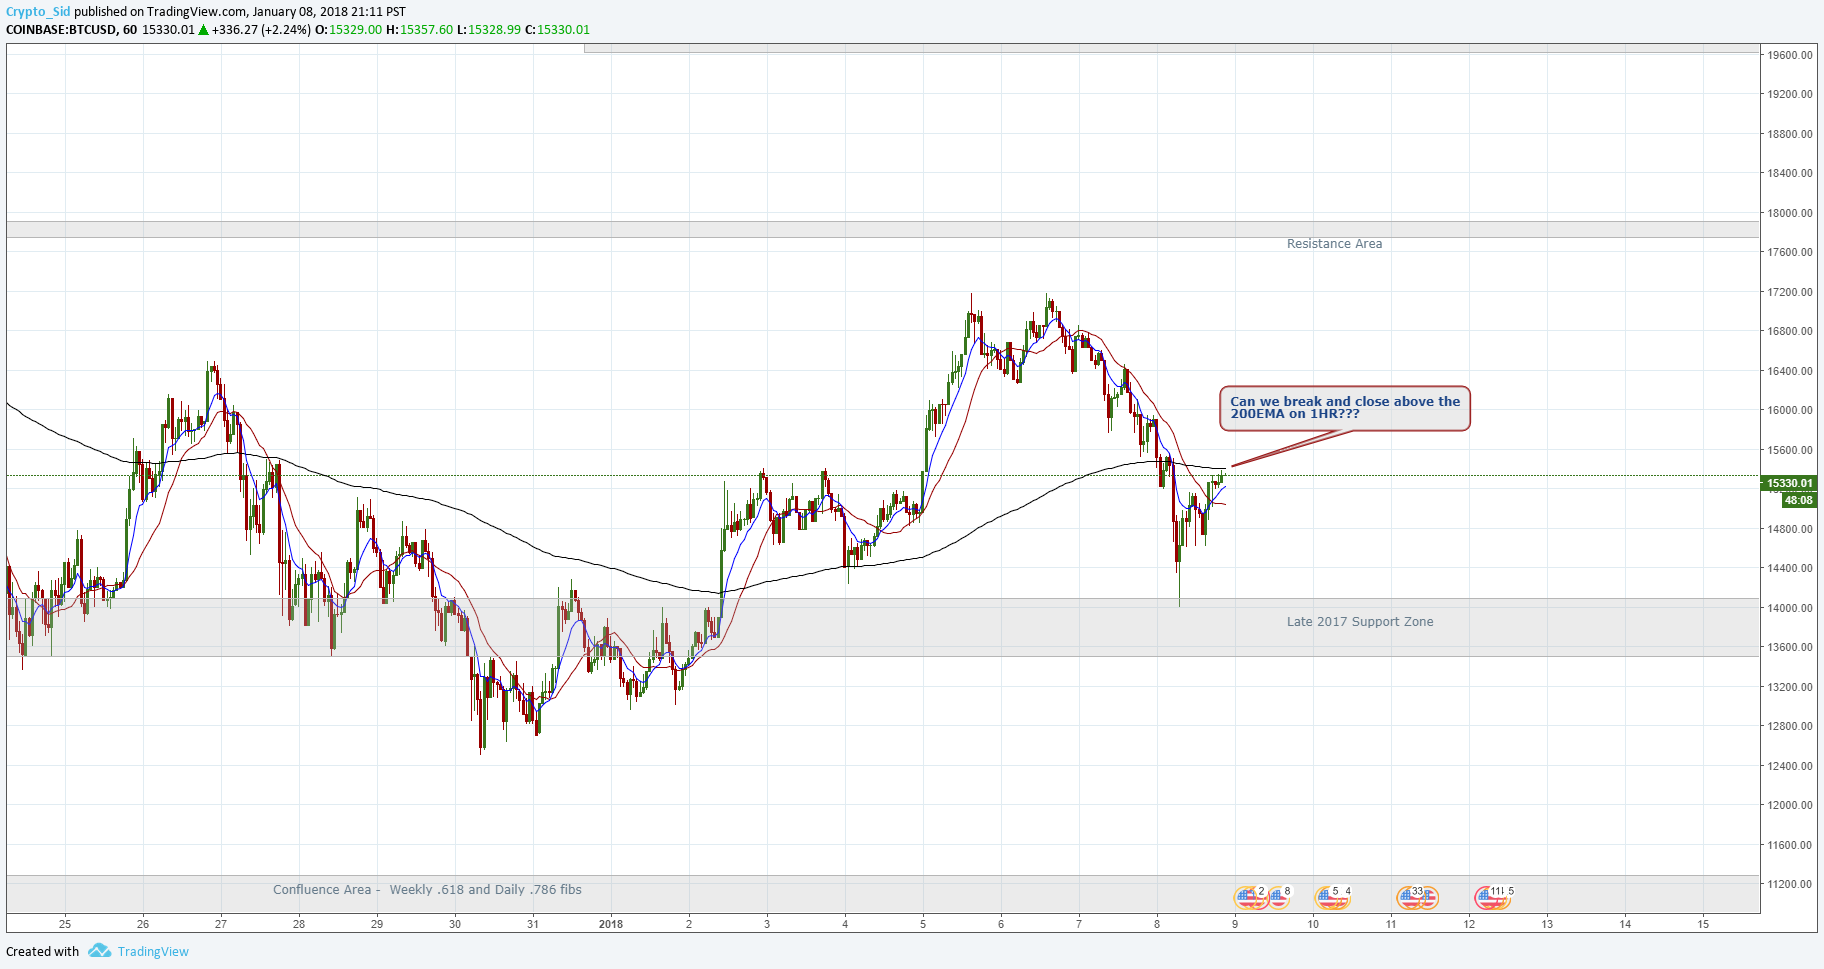Click the 19600.00 price axis label
1824x969 pixels.
[x=1790, y=55]
